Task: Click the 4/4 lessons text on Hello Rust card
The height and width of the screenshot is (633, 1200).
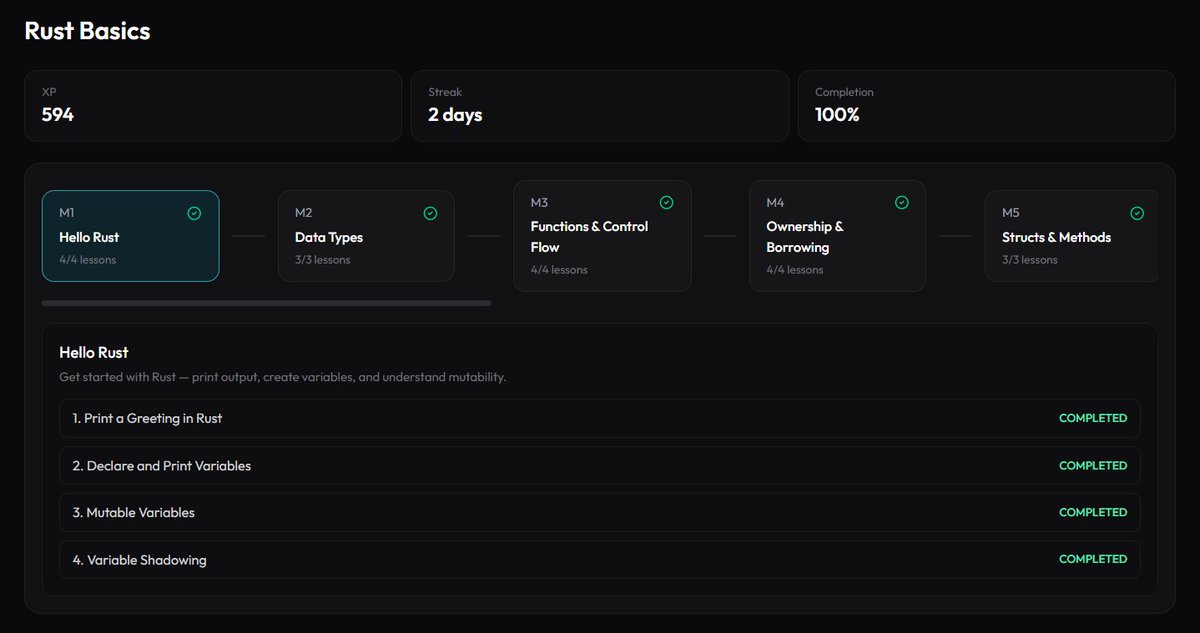Action: pos(88,260)
